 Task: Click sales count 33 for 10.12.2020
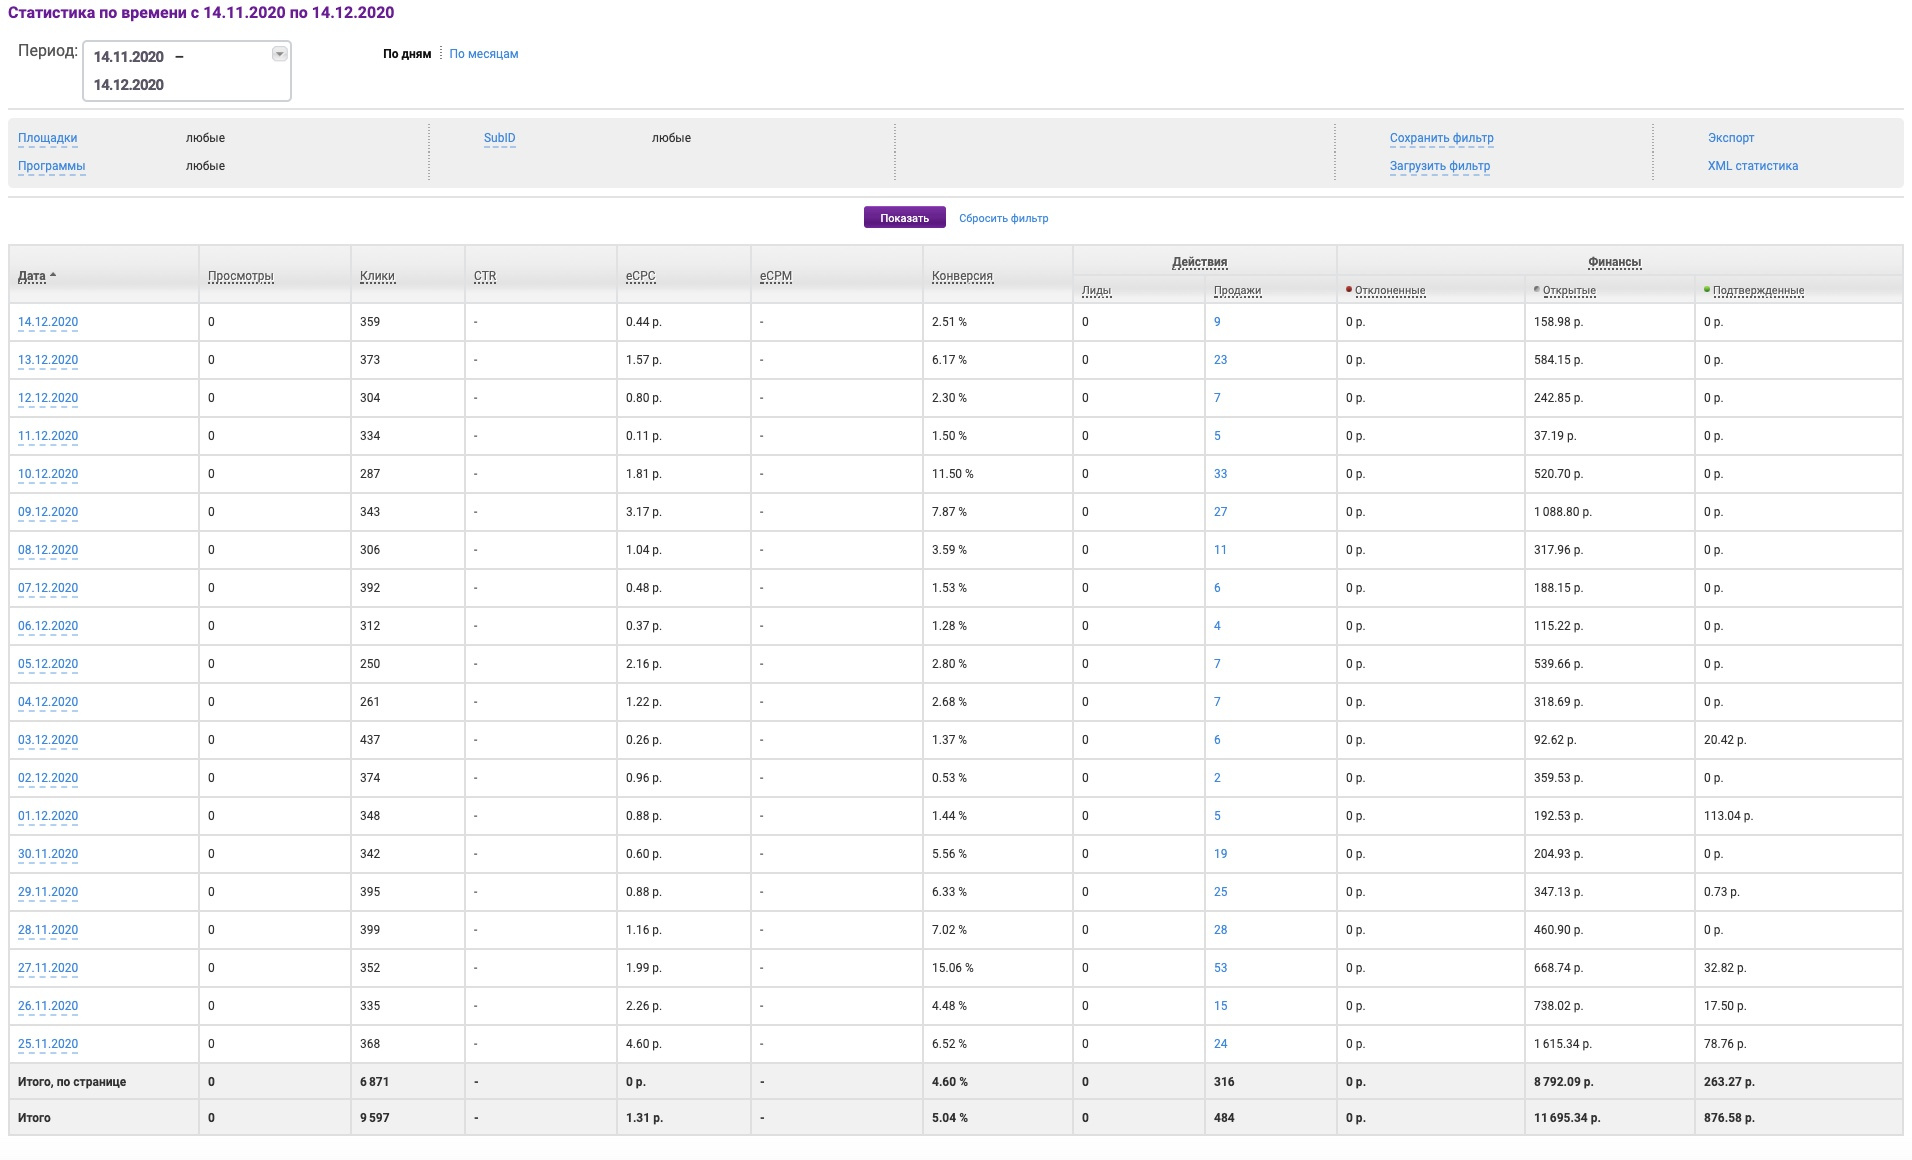[1221, 474]
